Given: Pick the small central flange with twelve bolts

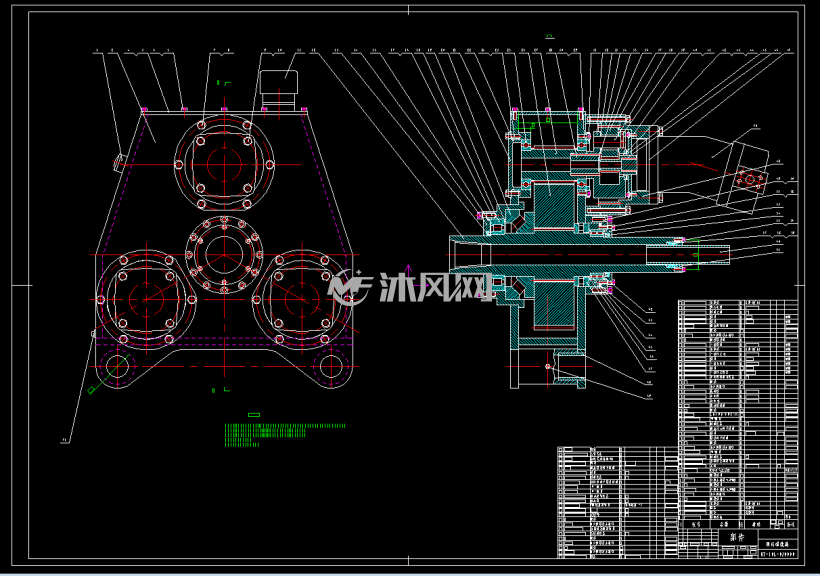Looking at the screenshot, I should point(224,255).
